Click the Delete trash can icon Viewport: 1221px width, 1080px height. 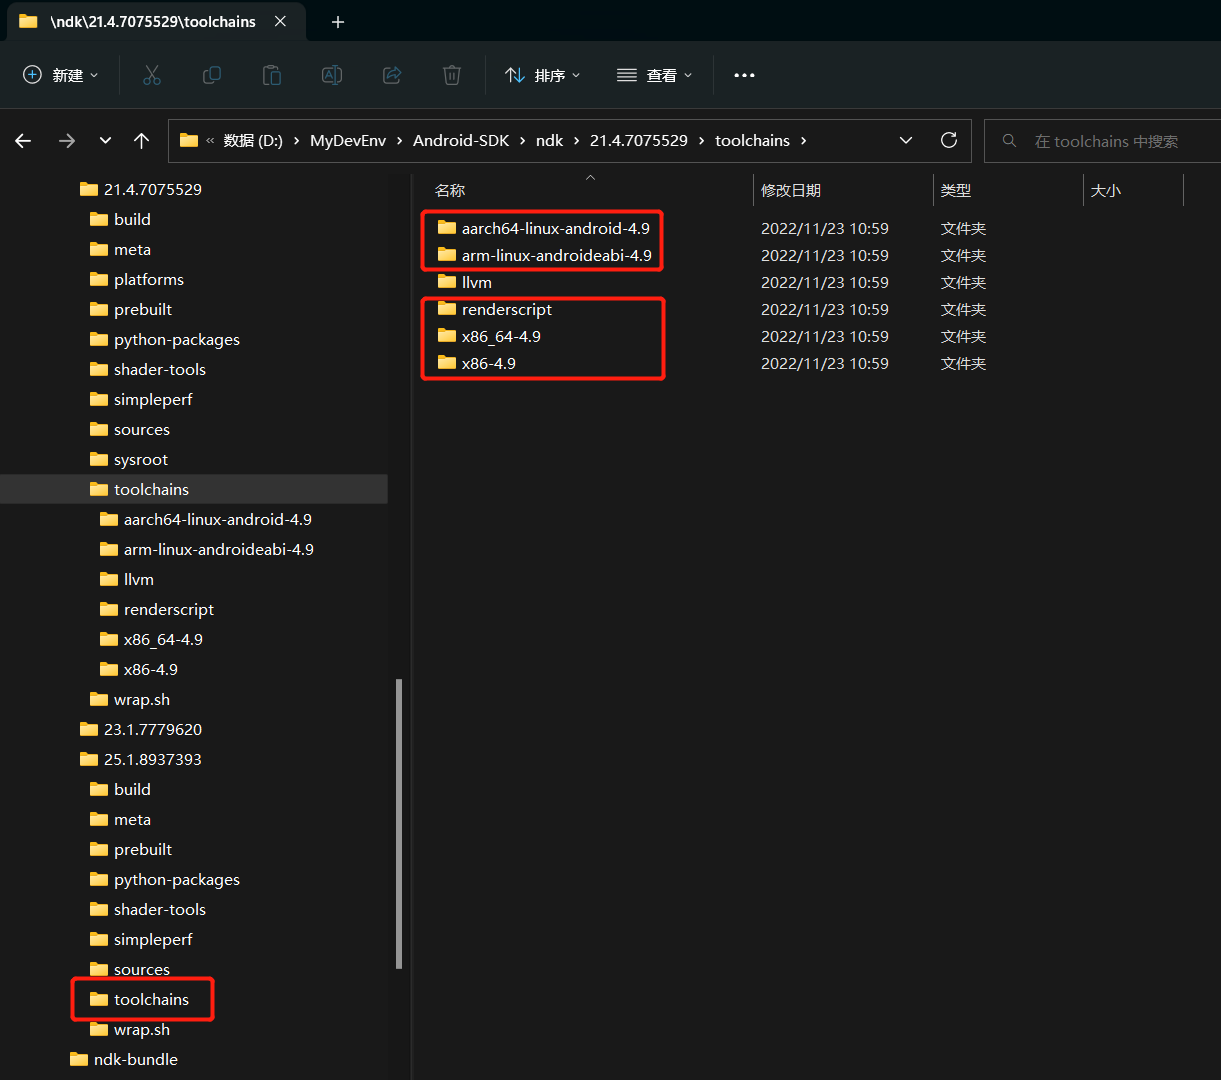click(x=452, y=75)
